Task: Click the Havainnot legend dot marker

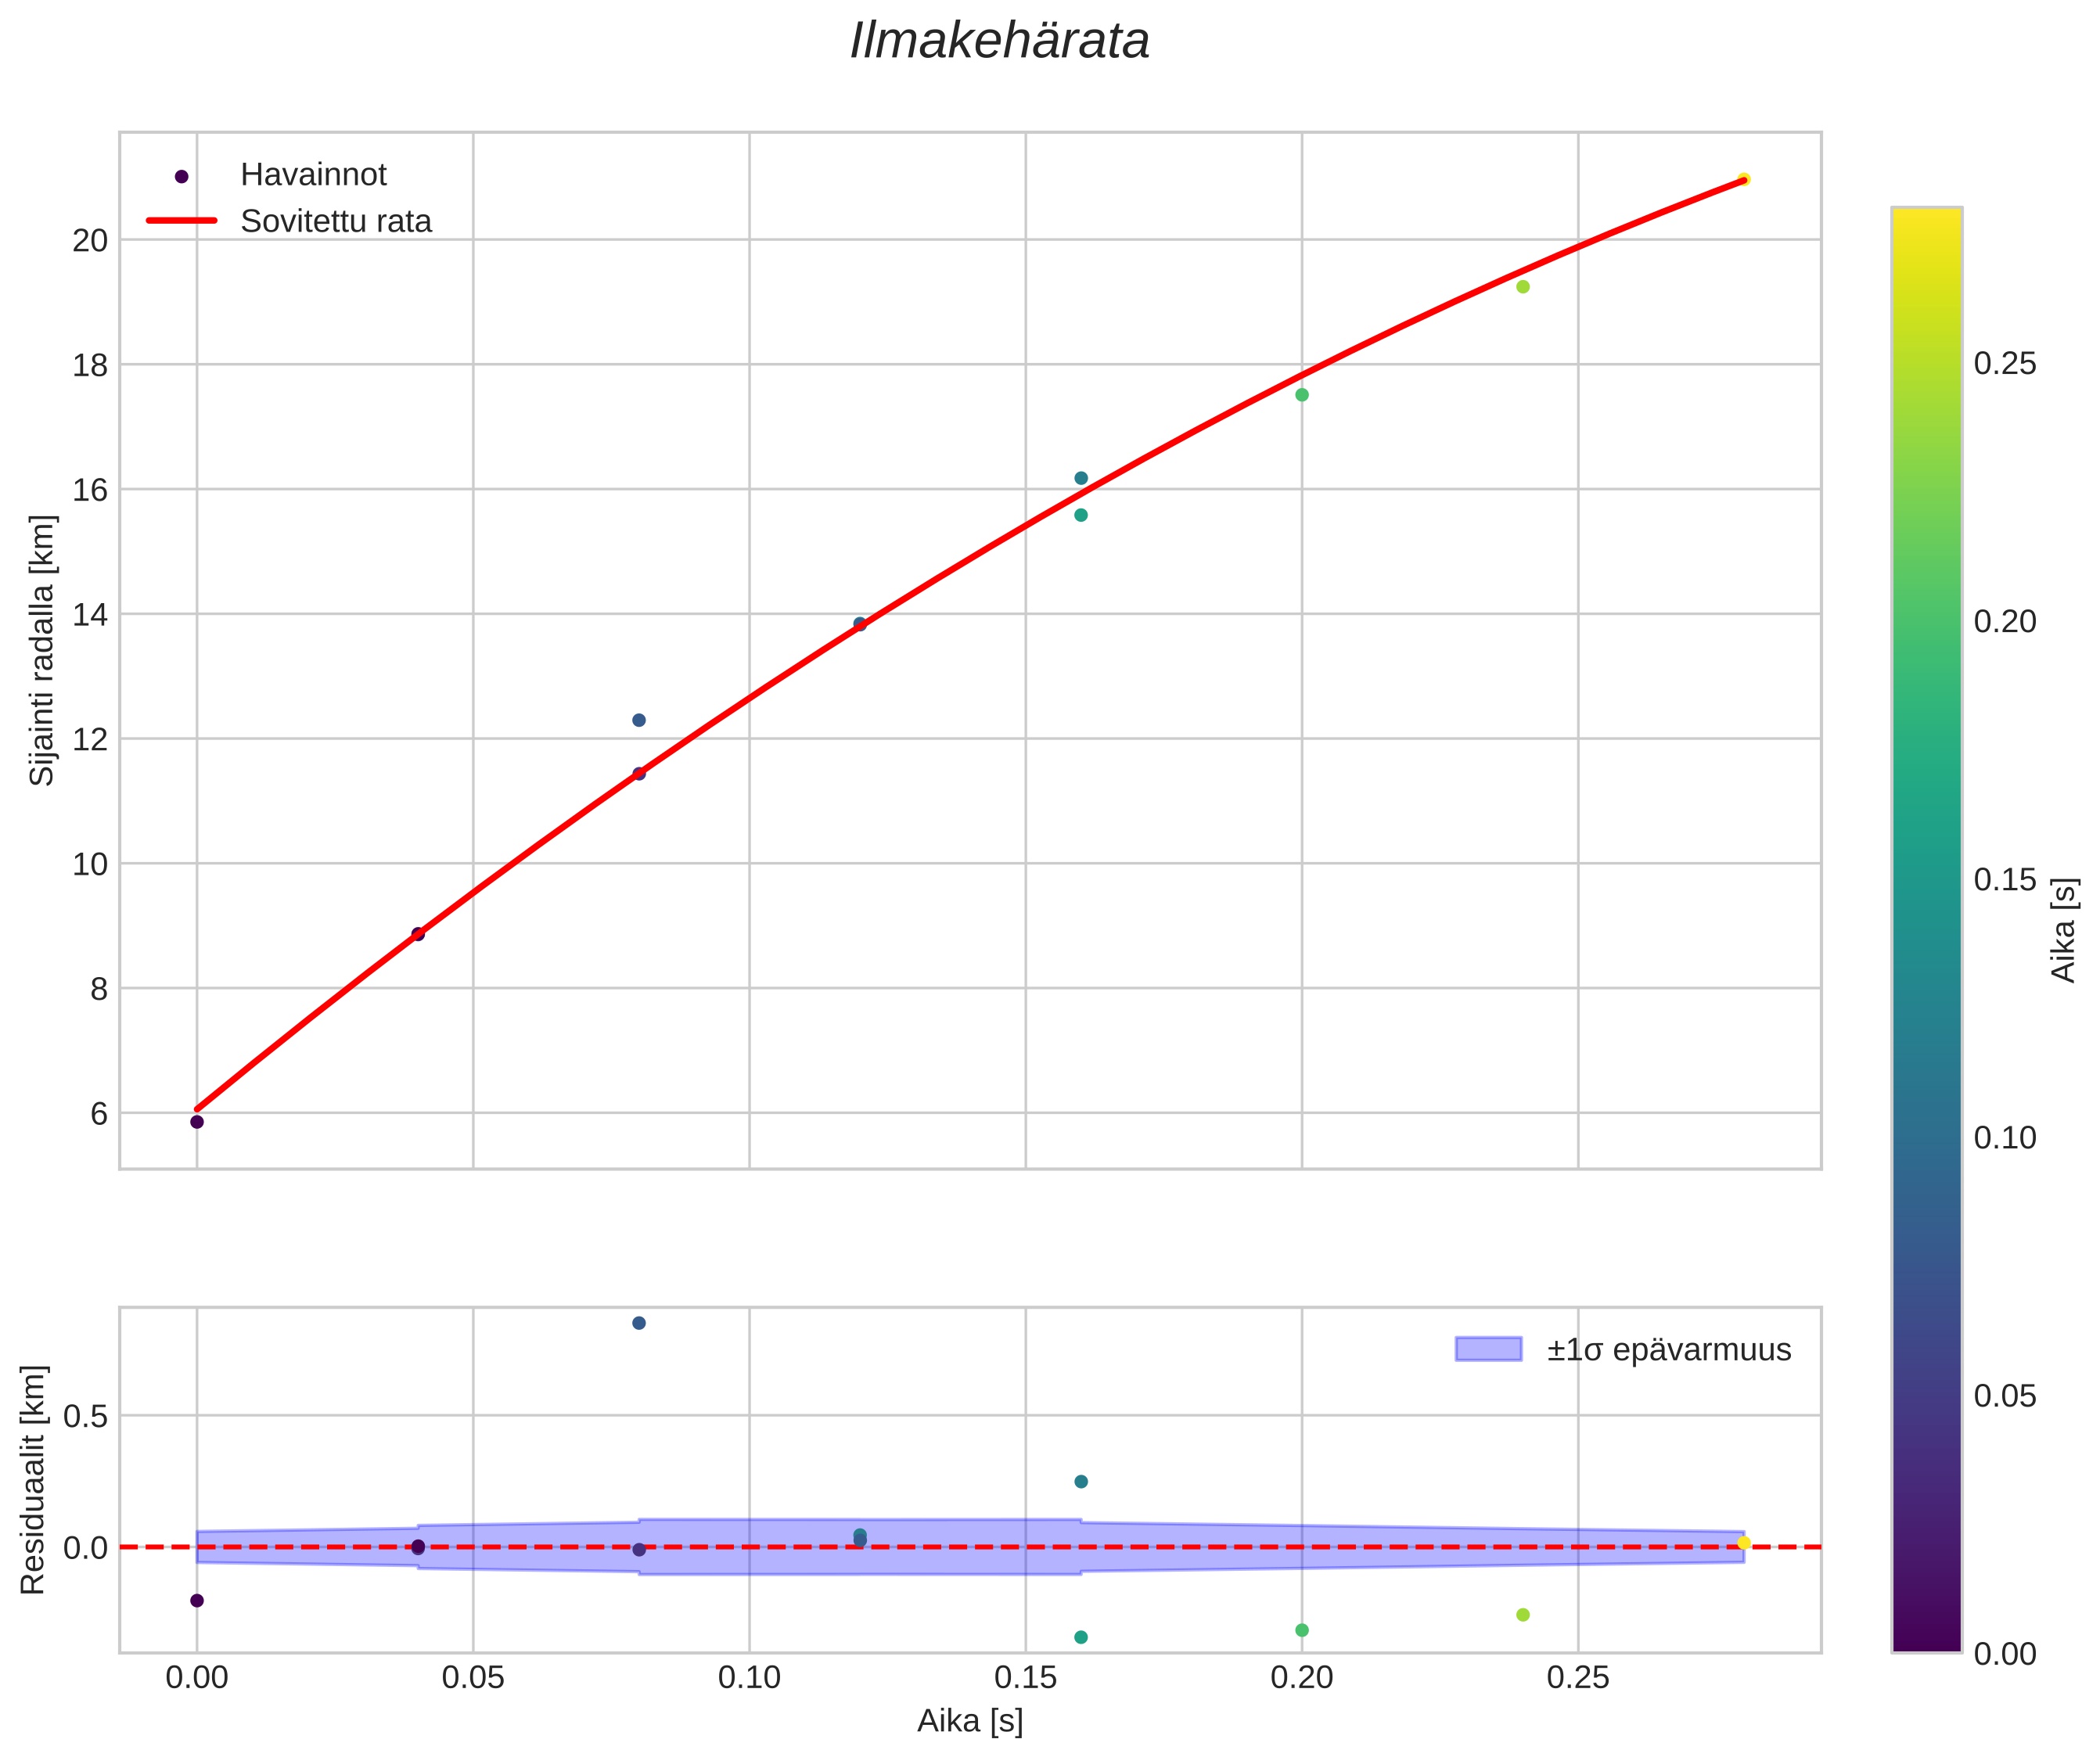Action: coord(181,176)
